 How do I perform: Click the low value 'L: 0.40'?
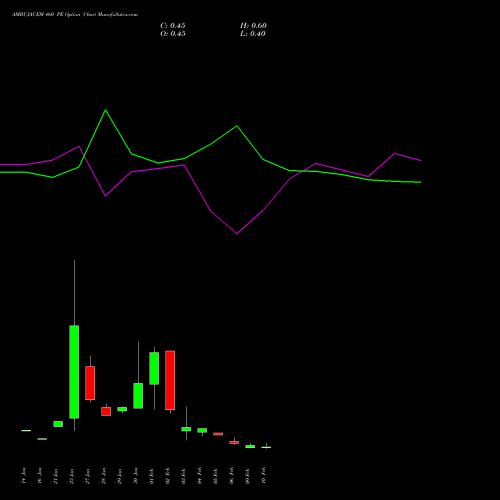[253, 34]
